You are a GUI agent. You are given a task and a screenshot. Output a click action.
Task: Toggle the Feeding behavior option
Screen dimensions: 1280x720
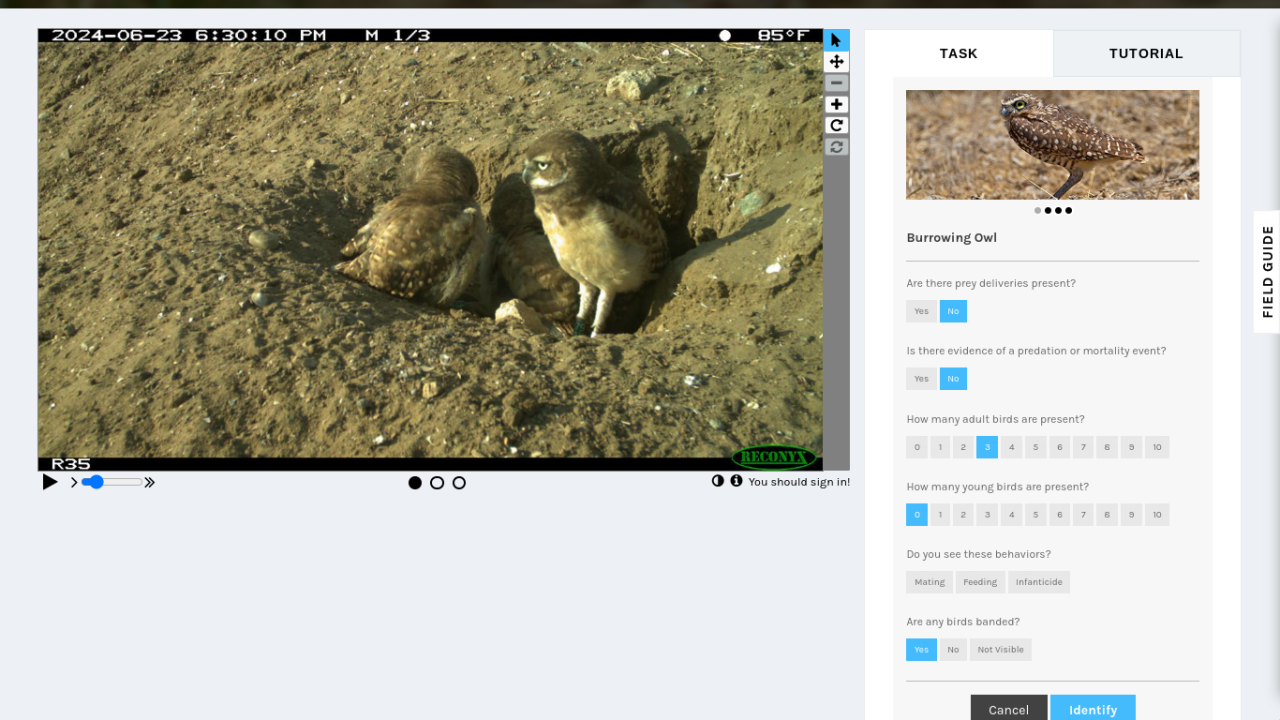tap(980, 582)
